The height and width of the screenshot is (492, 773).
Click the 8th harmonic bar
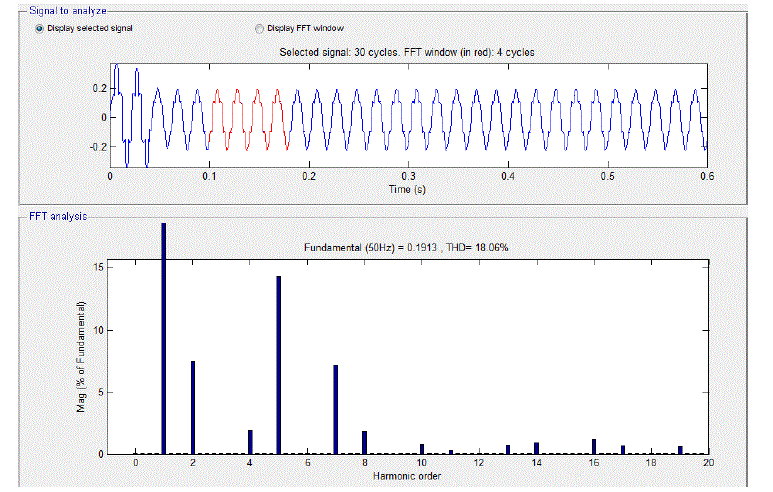[x=364, y=442]
